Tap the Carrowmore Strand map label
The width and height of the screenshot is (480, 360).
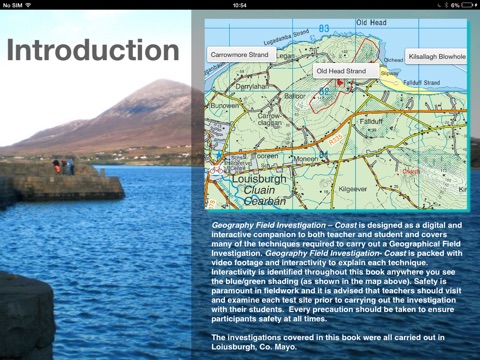241,55
